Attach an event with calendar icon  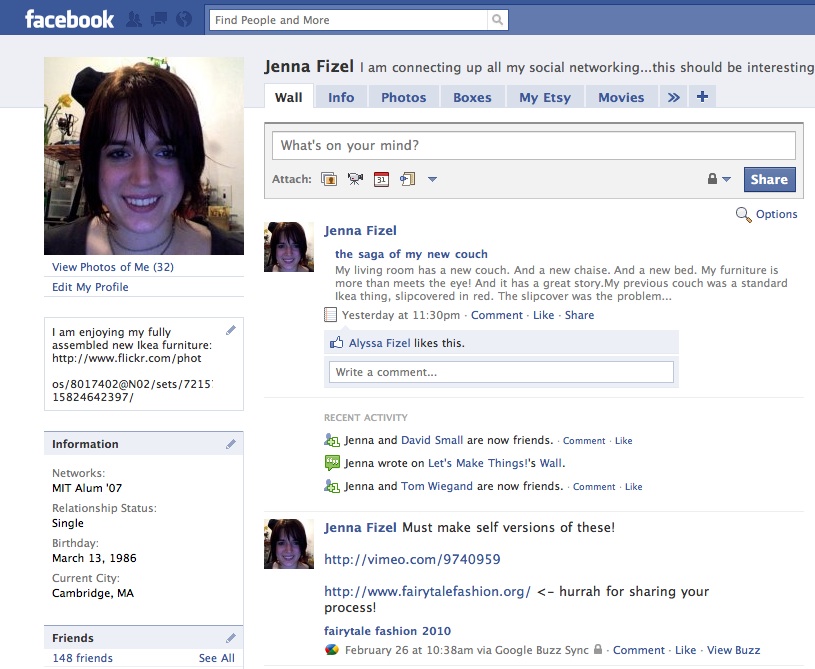pyautogui.click(x=382, y=179)
